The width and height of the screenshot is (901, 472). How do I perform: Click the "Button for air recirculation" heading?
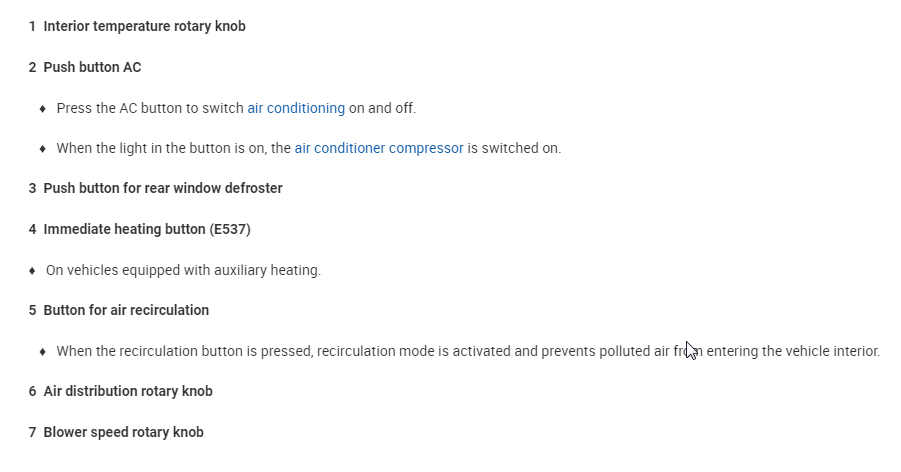point(126,310)
